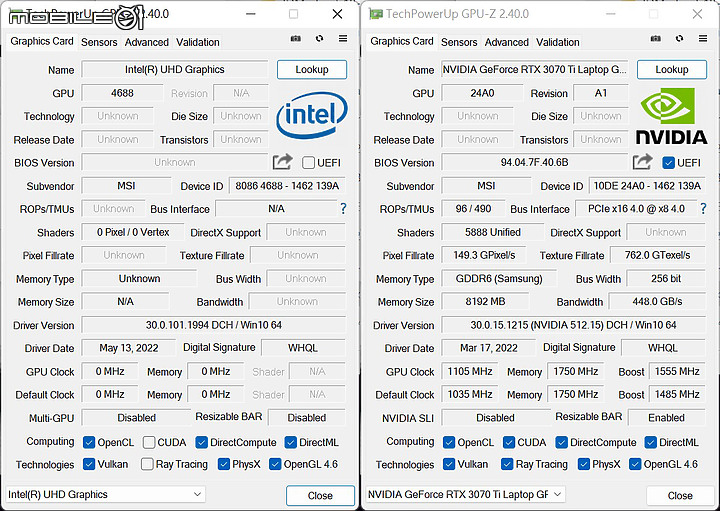The image size is (720, 511).
Task: Click Memory Size value 8192 MB
Action: (485, 302)
